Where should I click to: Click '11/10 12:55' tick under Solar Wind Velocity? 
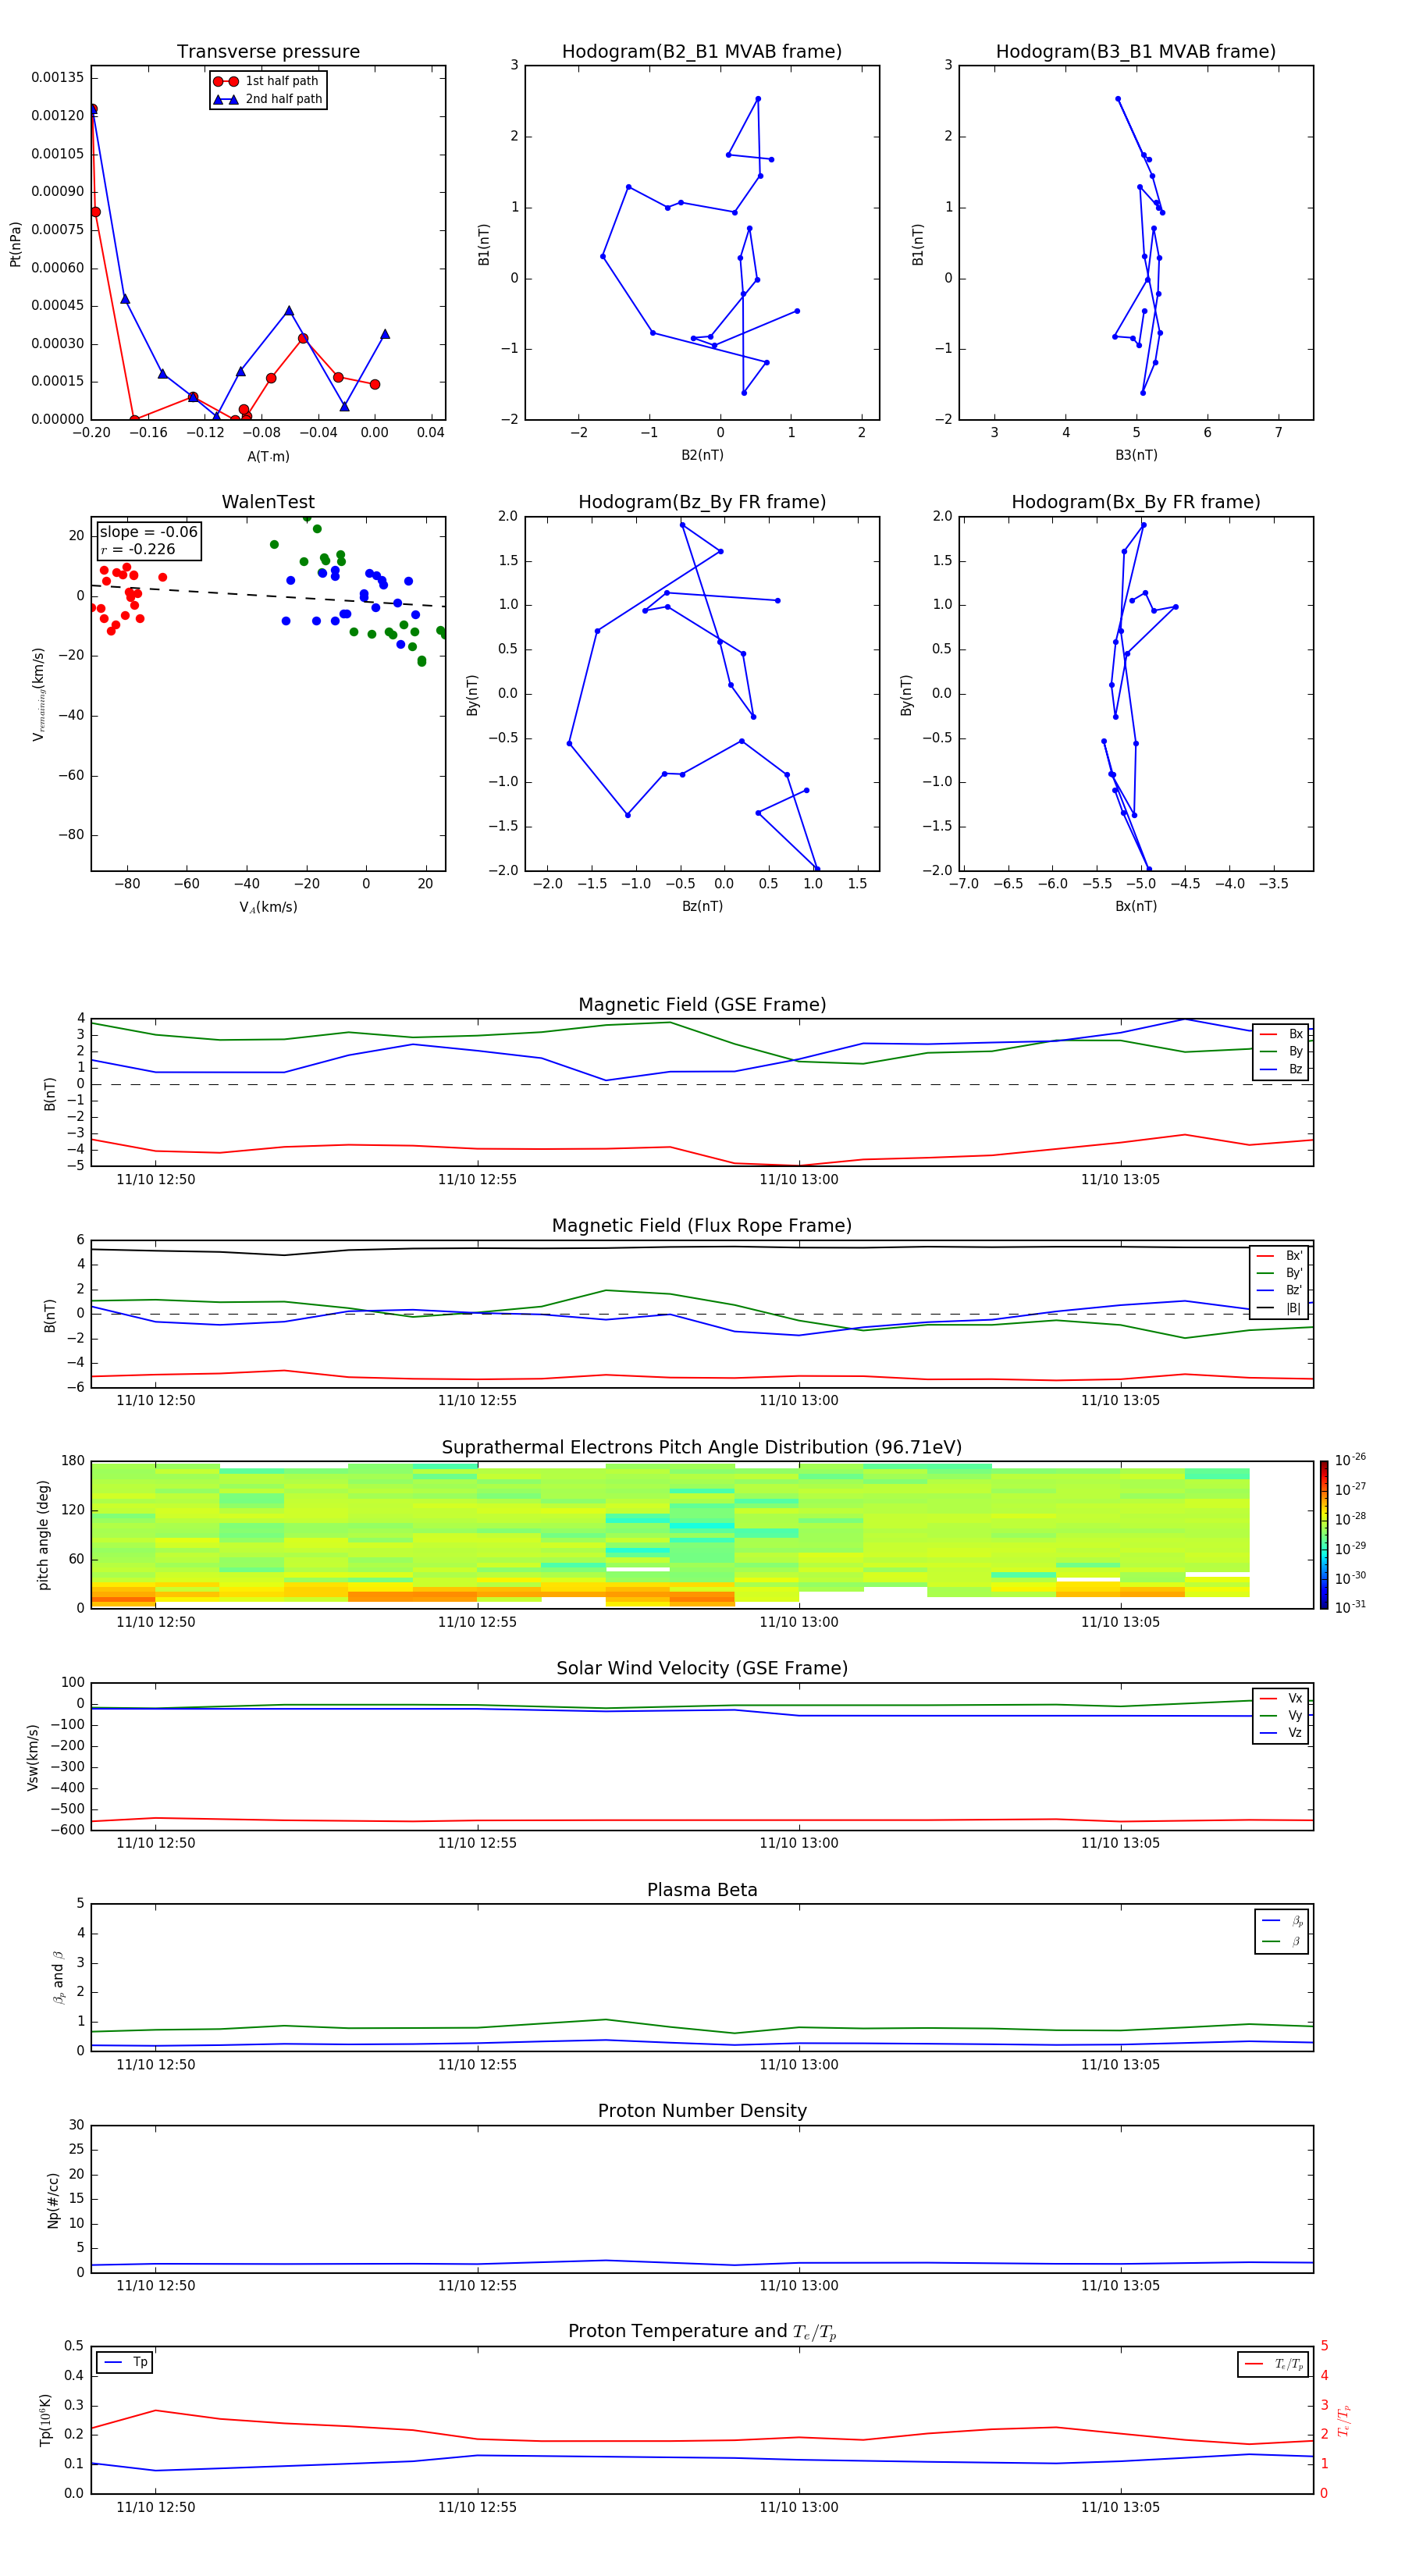477,1843
